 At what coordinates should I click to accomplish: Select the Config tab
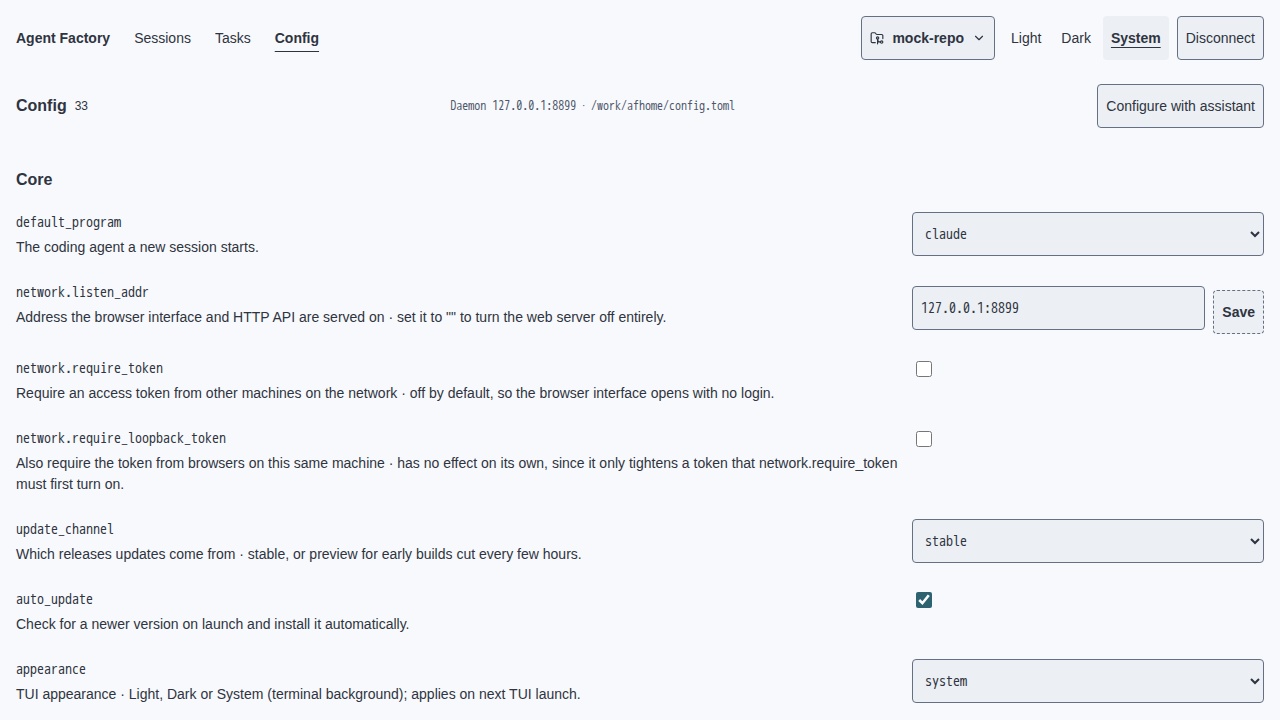[x=297, y=38]
